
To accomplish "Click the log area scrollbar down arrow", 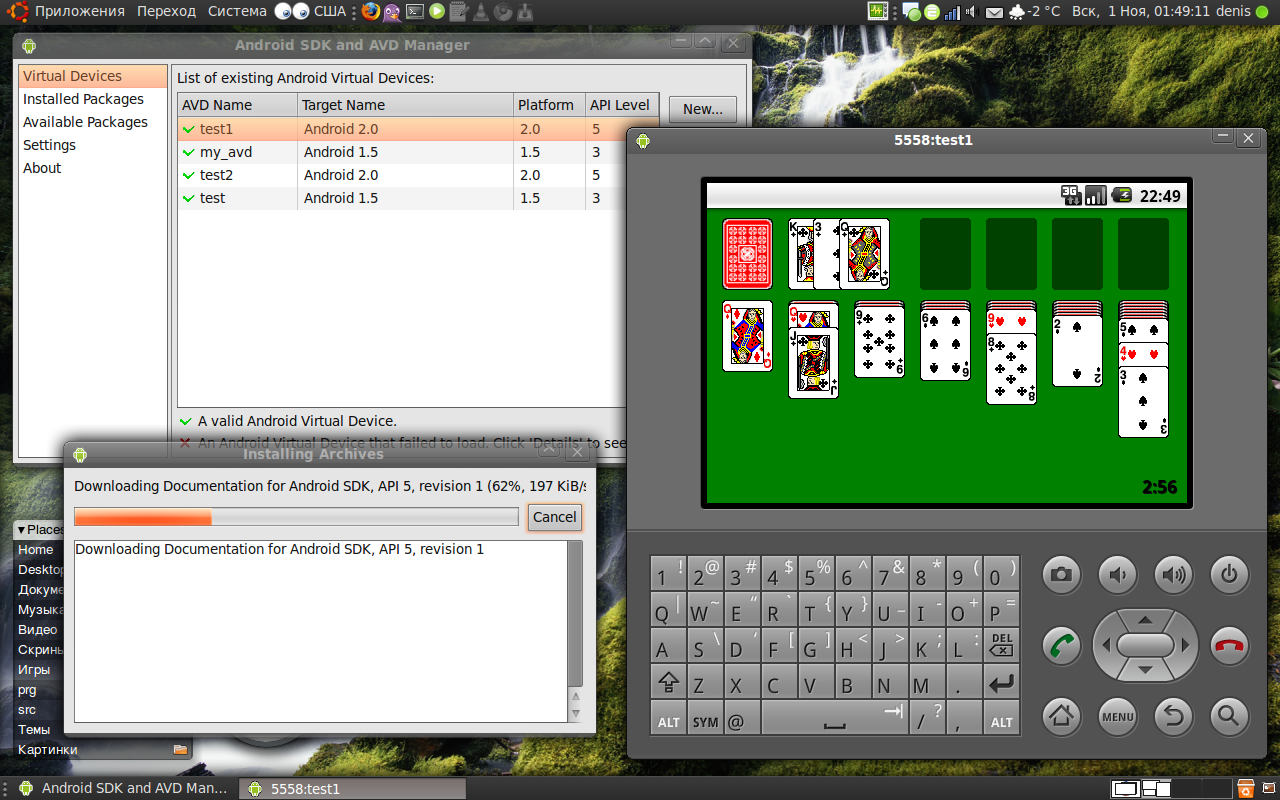I will point(575,713).
